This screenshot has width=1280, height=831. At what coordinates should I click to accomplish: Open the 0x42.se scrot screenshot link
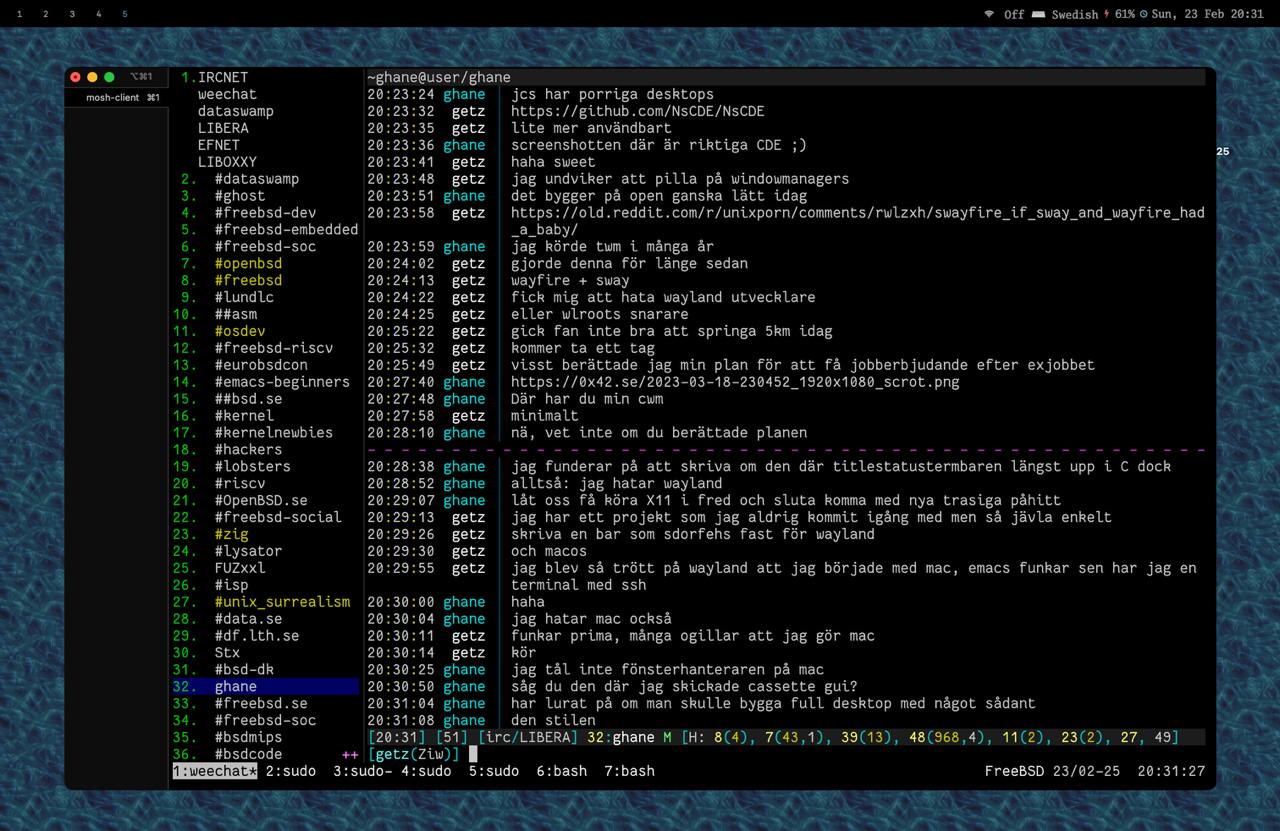pyautogui.click(x=734, y=382)
